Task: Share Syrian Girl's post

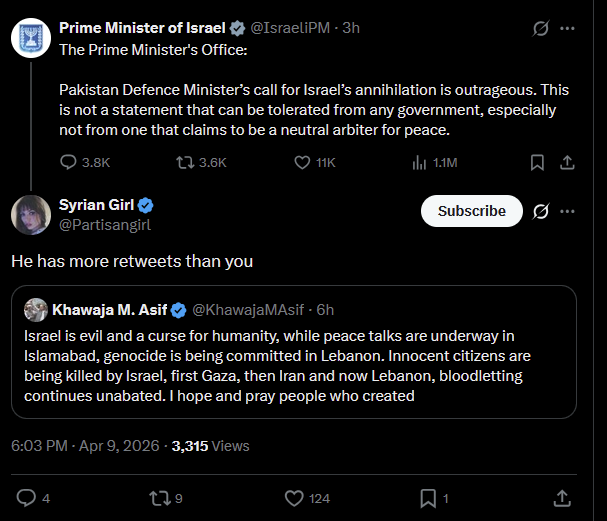Action: [x=562, y=497]
